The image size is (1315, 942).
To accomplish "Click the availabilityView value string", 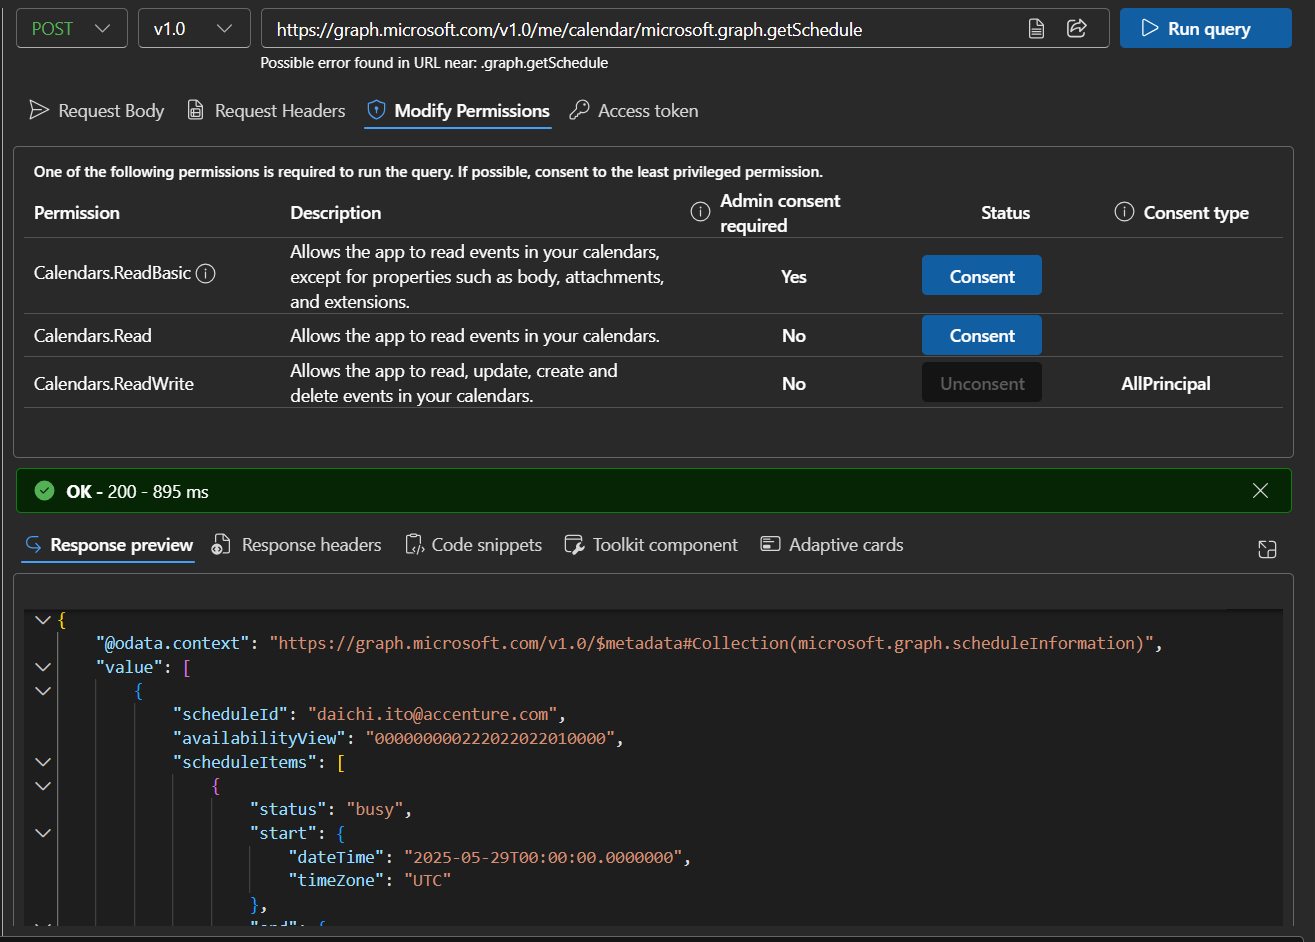I will coord(490,738).
